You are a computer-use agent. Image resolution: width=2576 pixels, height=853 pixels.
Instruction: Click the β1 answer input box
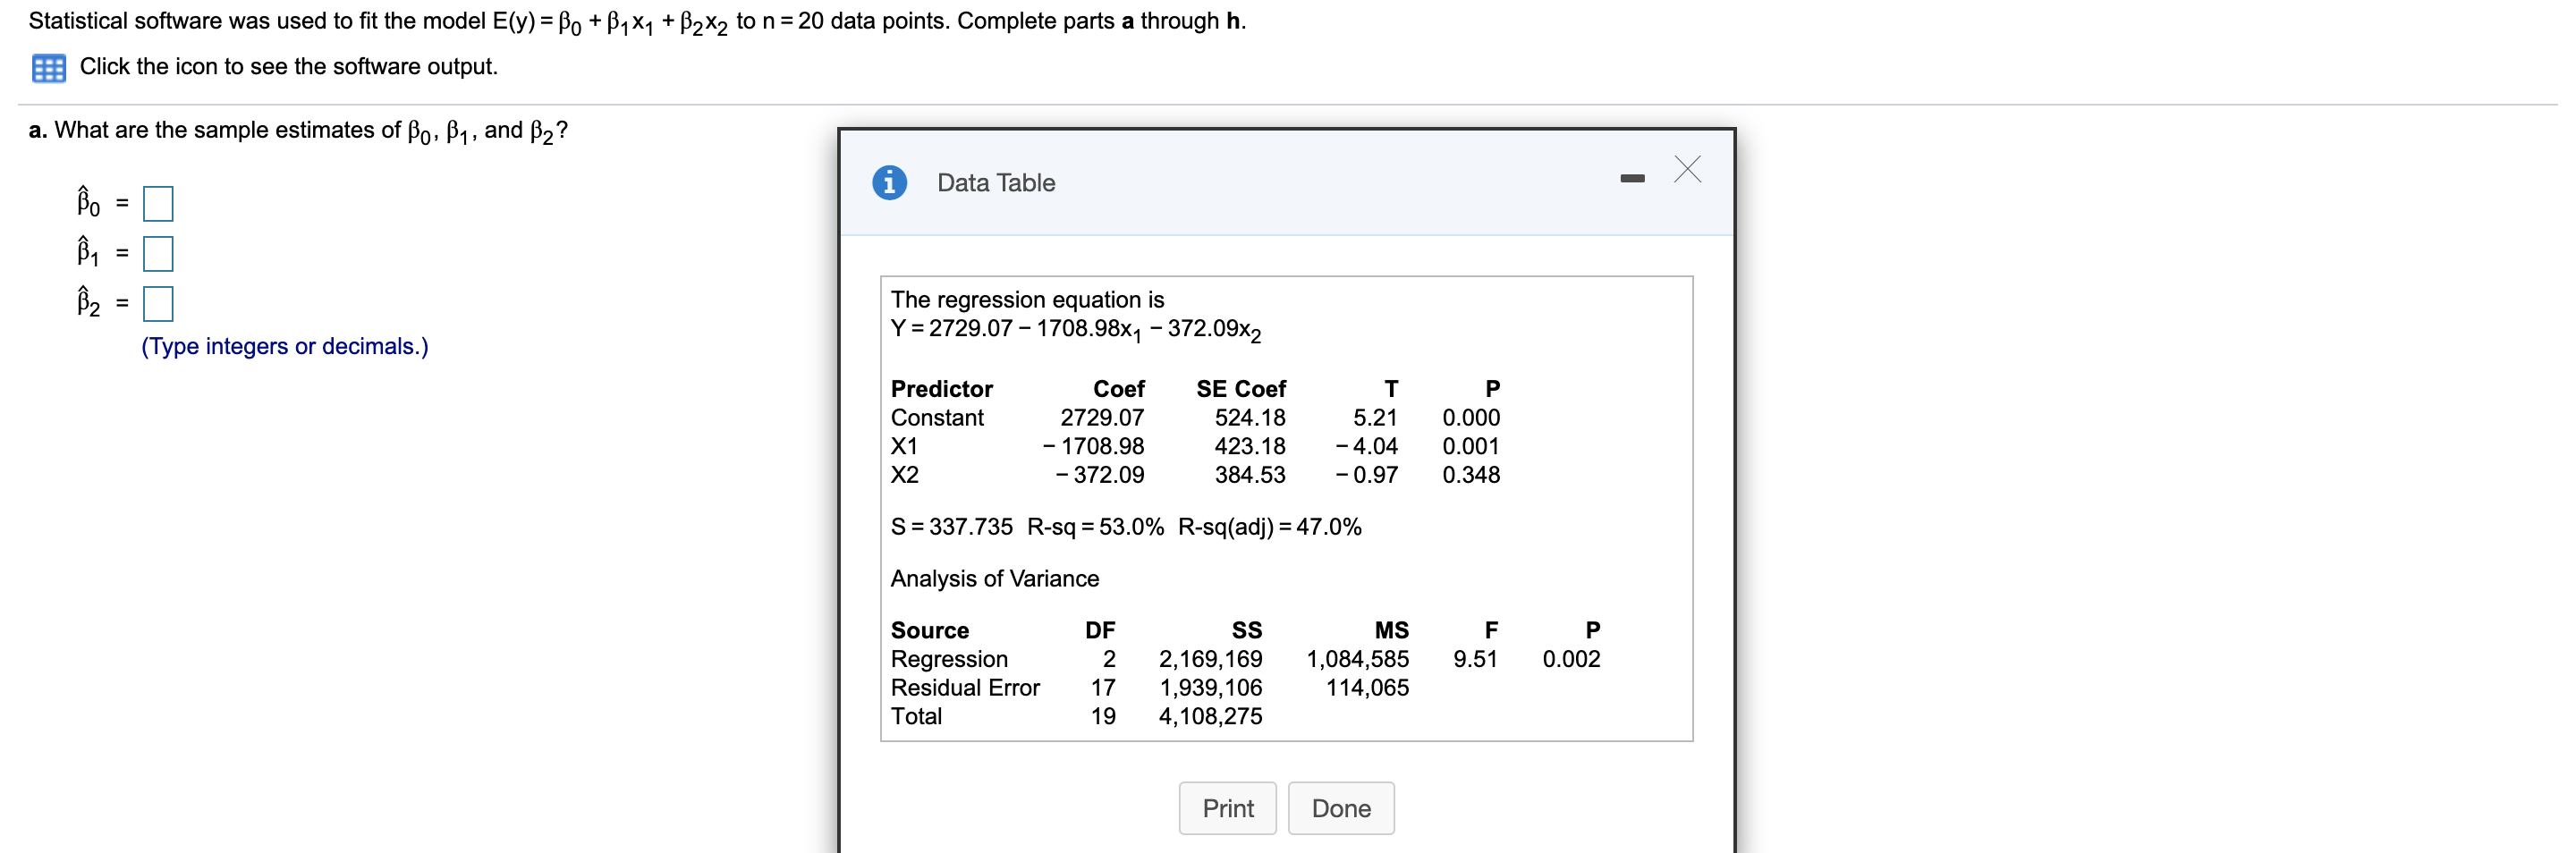159,253
